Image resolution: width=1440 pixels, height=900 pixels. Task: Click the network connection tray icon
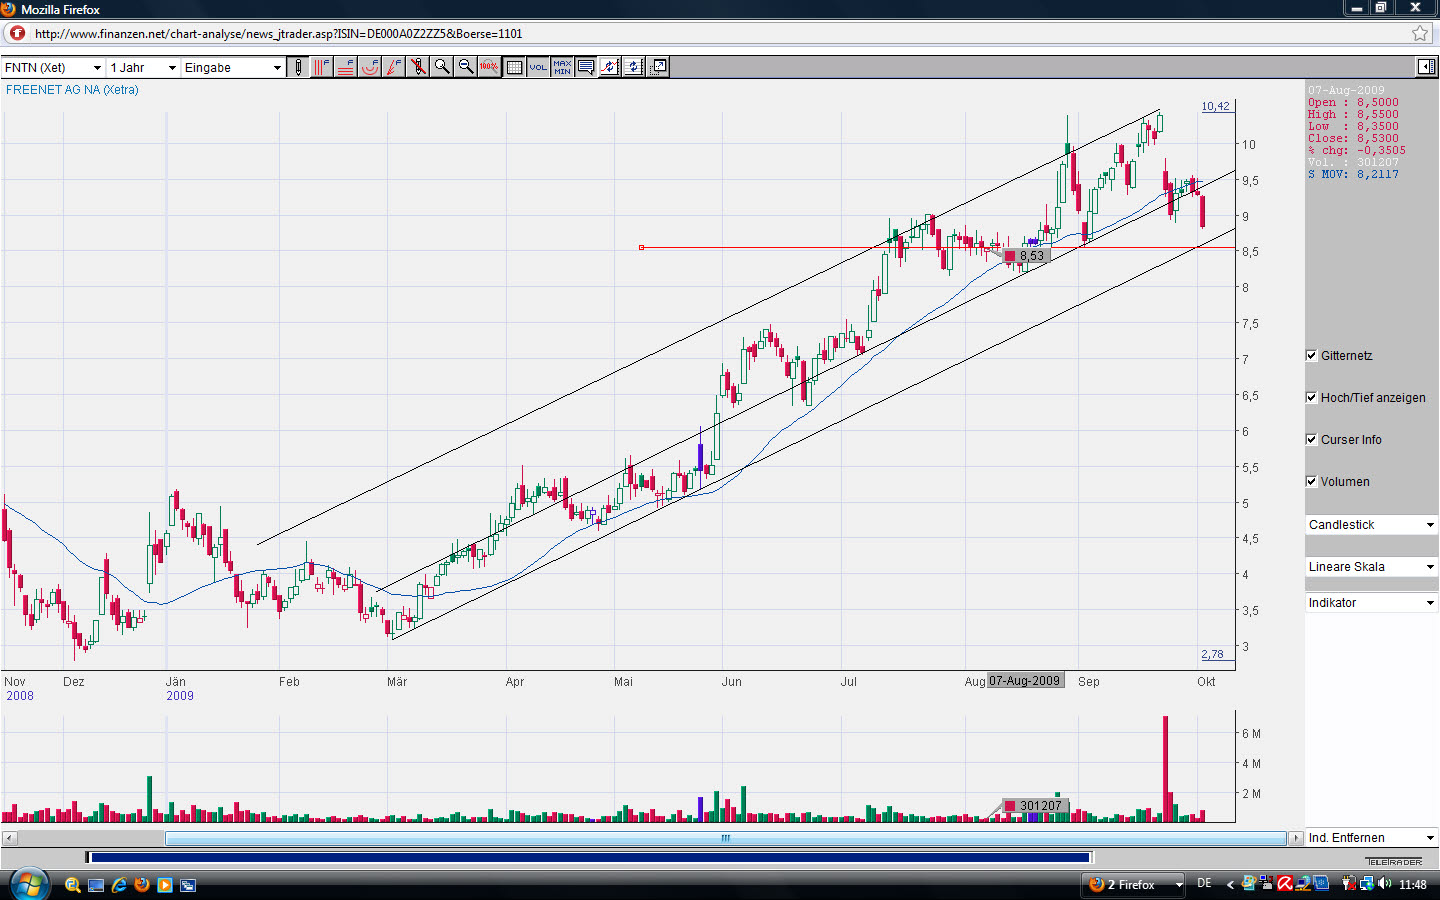click(1367, 884)
